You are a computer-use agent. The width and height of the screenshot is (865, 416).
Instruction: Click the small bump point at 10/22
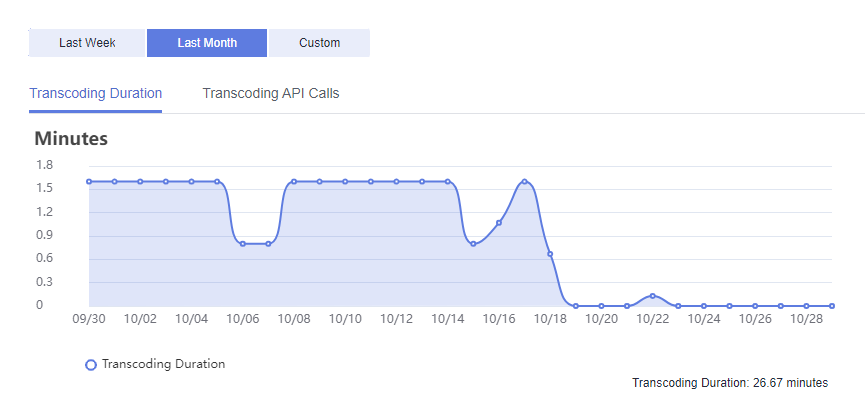[x=653, y=296]
